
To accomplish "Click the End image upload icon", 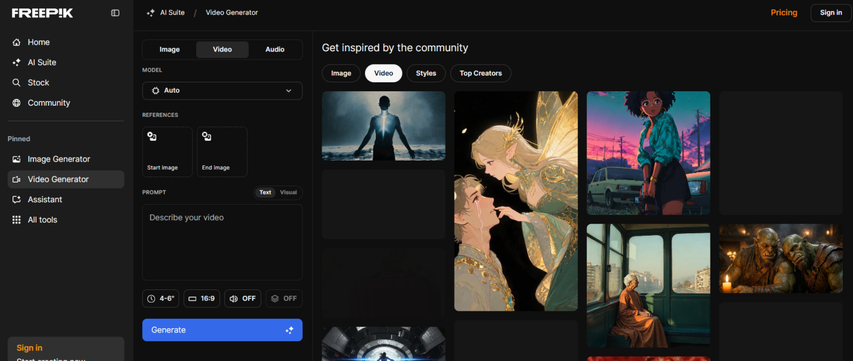I will [207, 137].
